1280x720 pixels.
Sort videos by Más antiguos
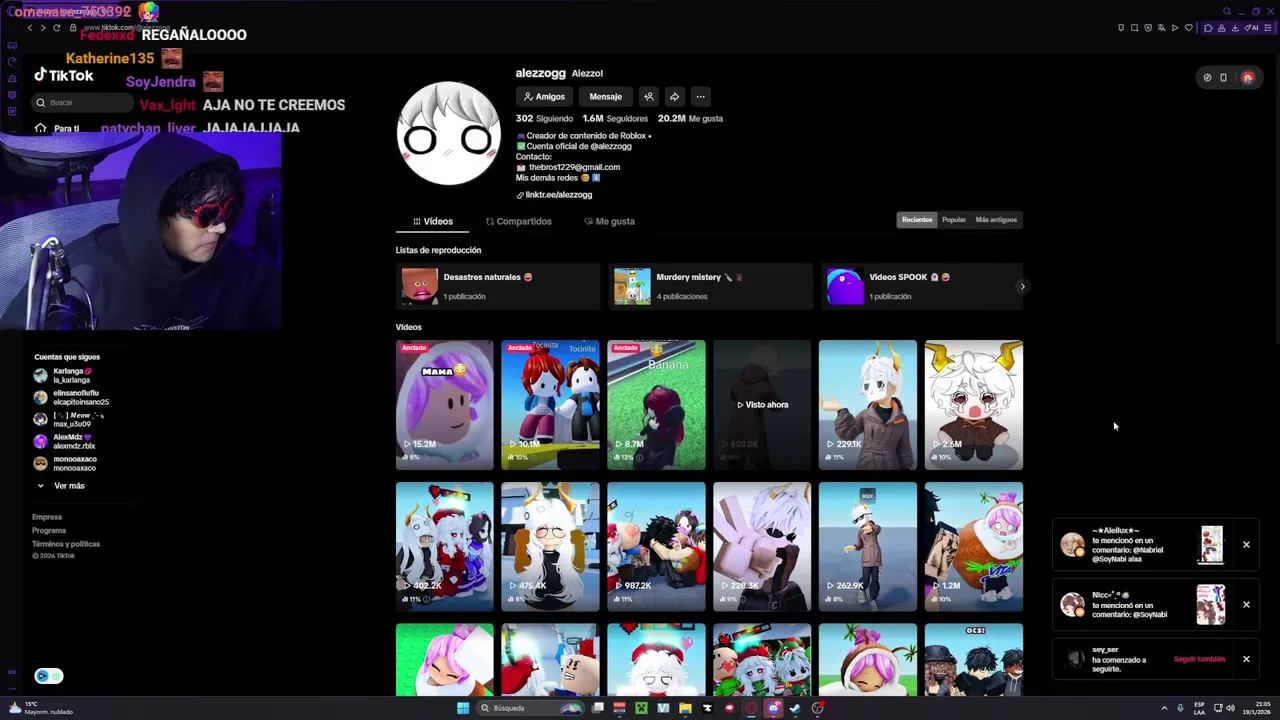pos(996,220)
